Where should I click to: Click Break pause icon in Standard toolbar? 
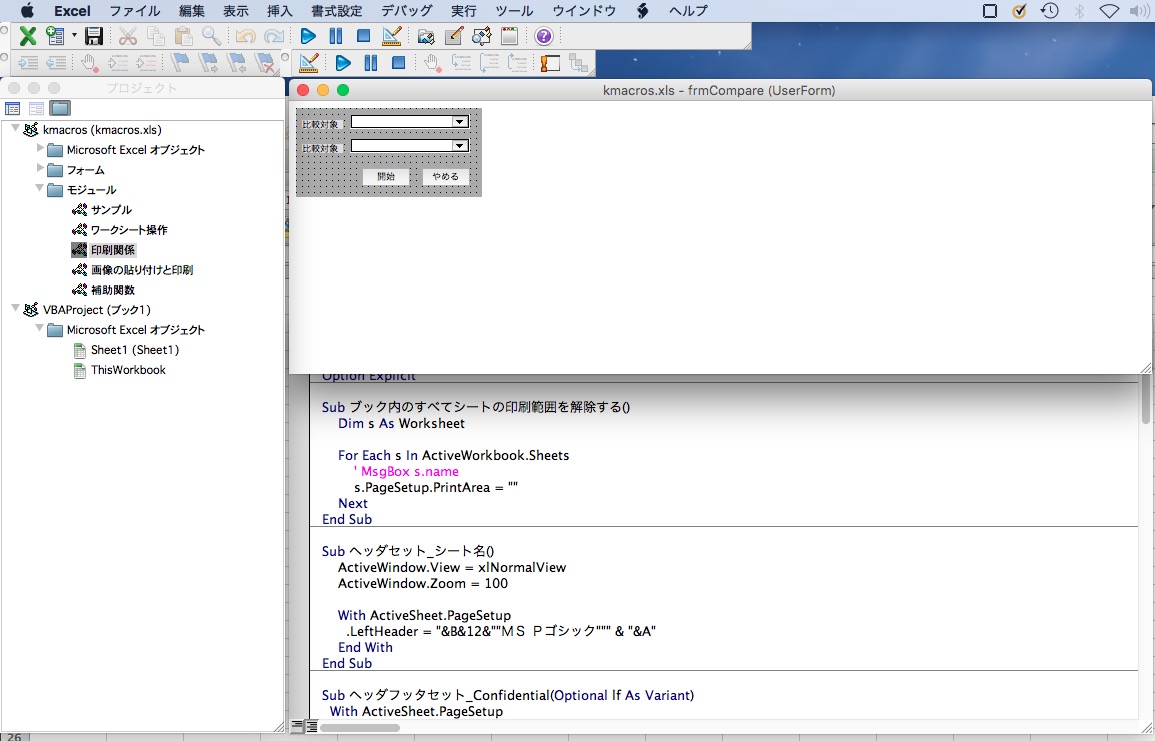click(336, 36)
